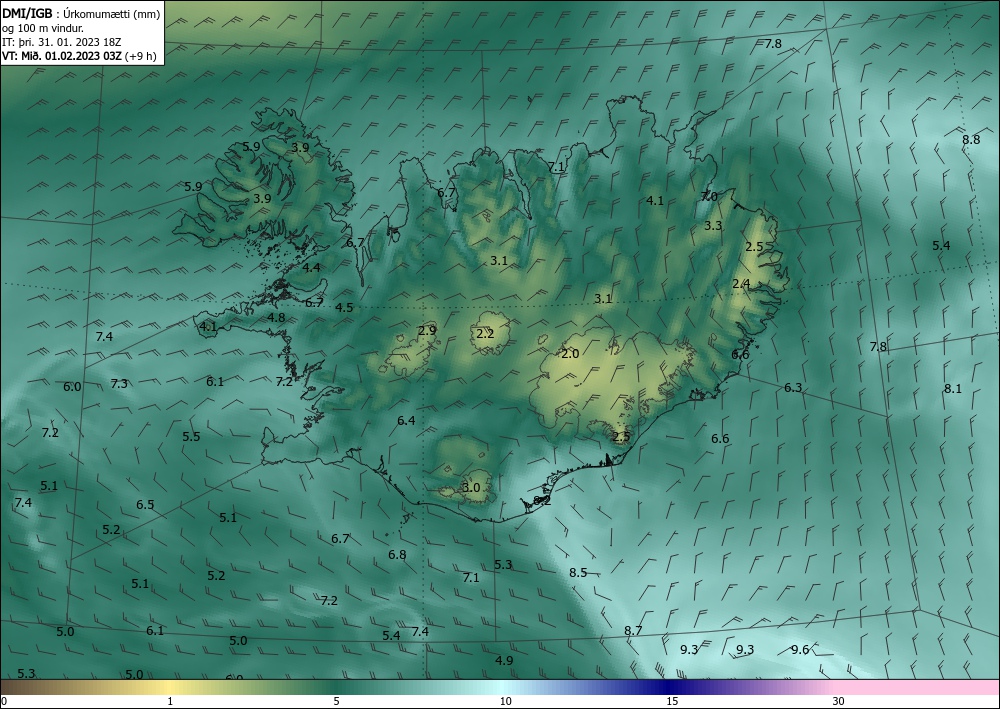Click the map value 2.4
The width and height of the screenshot is (1000, 709).
coord(741,284)
